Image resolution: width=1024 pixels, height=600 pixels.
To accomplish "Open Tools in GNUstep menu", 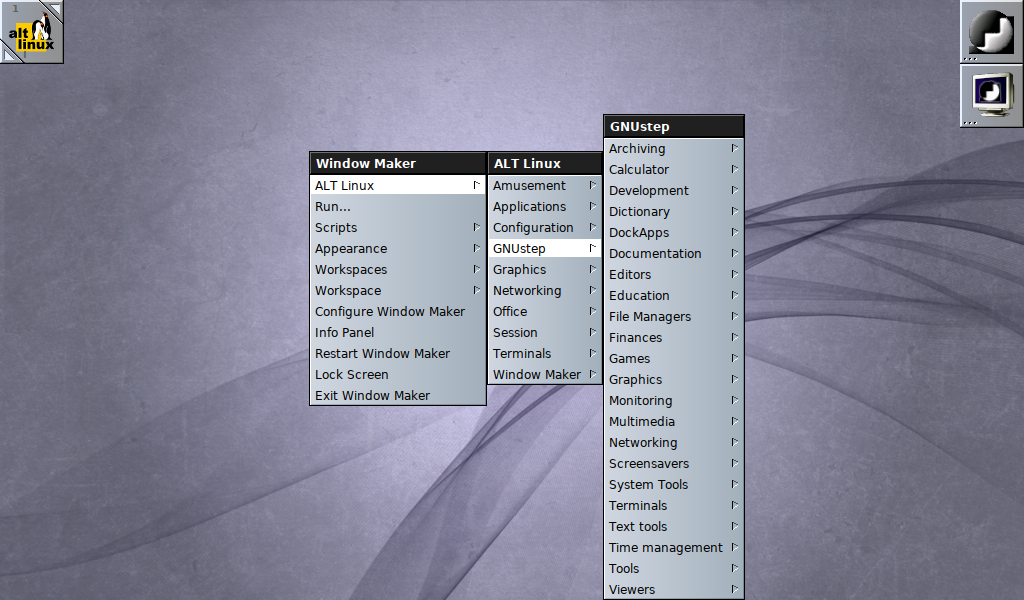I will pyautogui.click(x=674, y=568).
